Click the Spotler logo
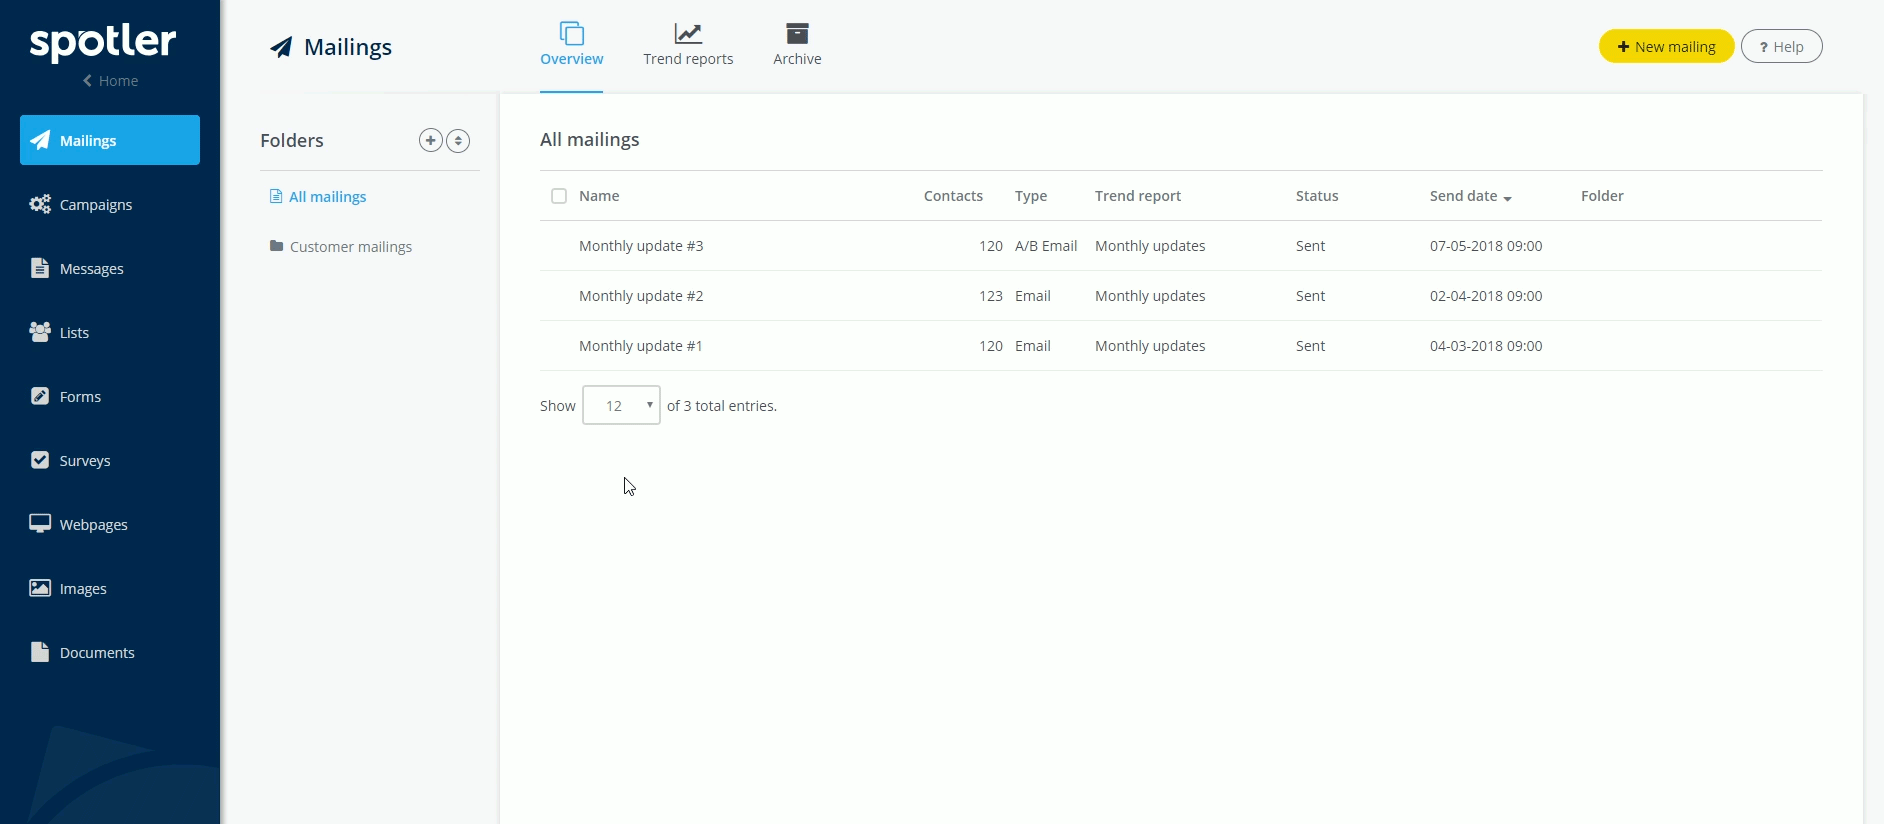The height and width of the screenshot is (824, 1884). pos(103,42)
